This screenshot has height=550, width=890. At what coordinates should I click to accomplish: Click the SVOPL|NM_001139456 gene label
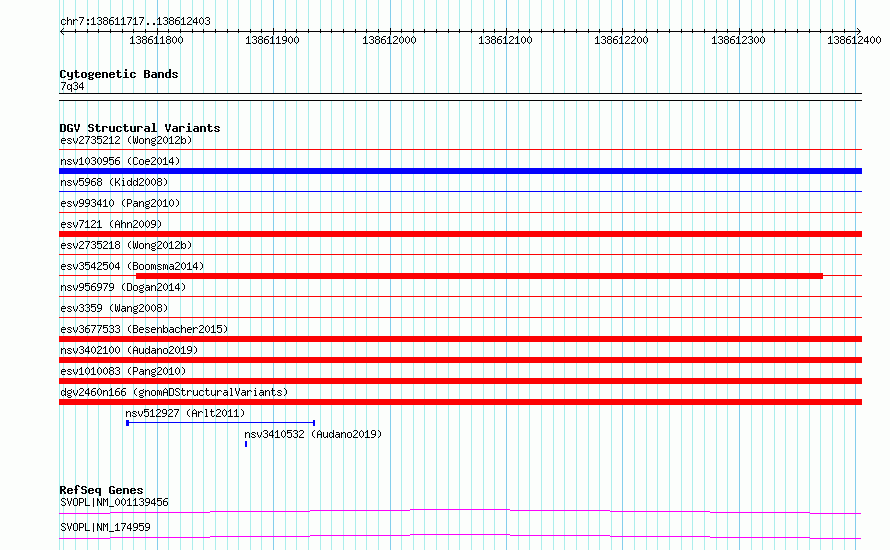(x=114, y=502)
